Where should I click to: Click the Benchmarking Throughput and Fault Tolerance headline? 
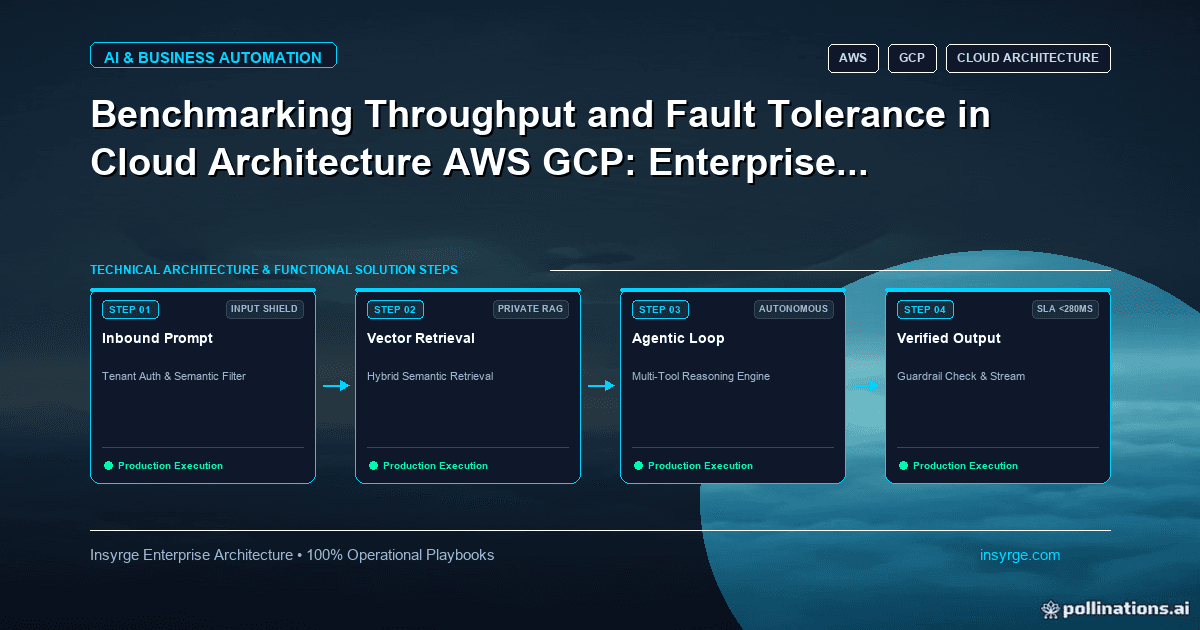coord(540,138)
